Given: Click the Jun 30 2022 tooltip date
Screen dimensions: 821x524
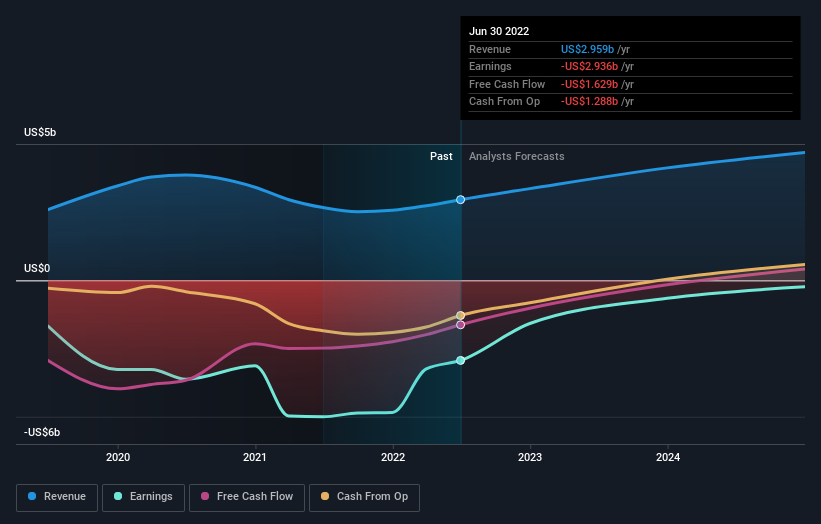Looking at the screenshot, I should pyautogui.click(x=499, y=31).
